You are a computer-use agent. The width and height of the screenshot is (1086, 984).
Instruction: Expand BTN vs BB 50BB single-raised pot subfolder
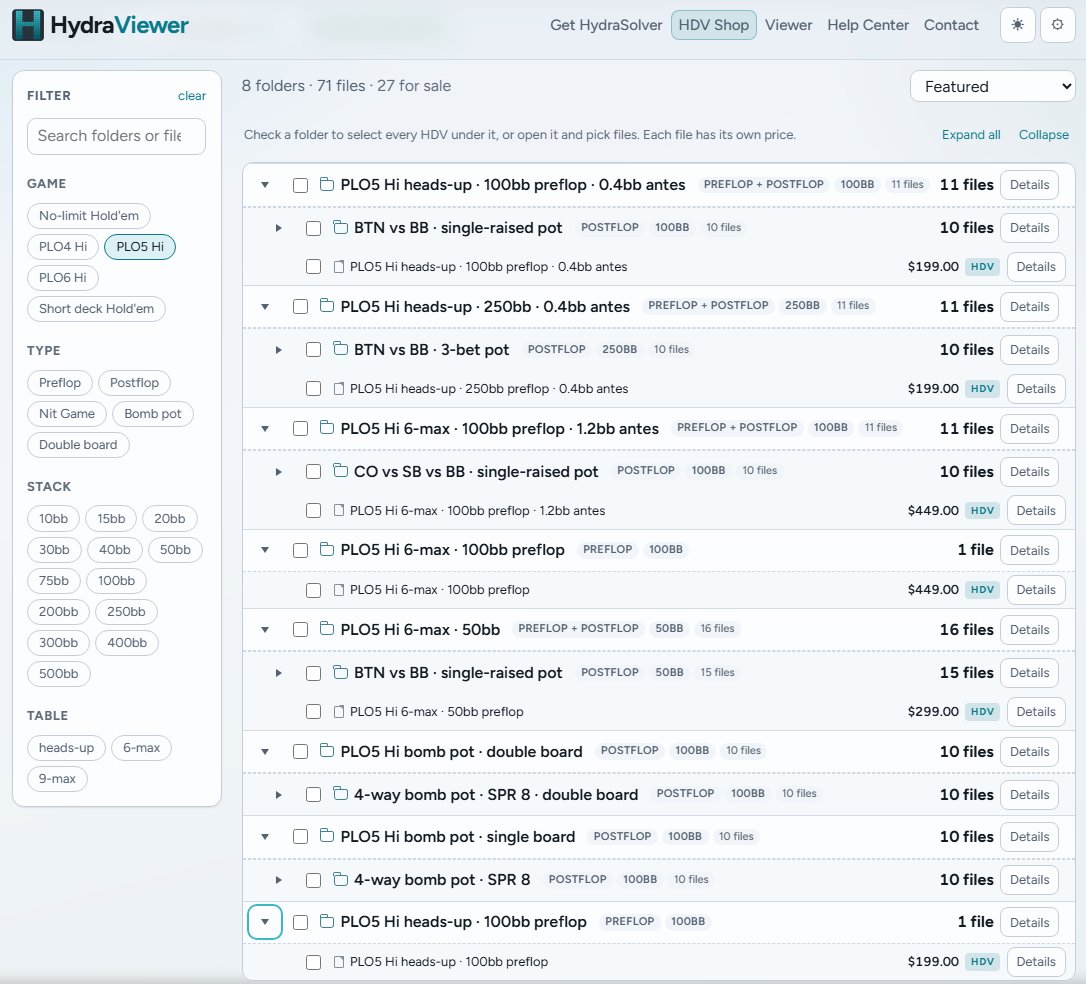278,672
